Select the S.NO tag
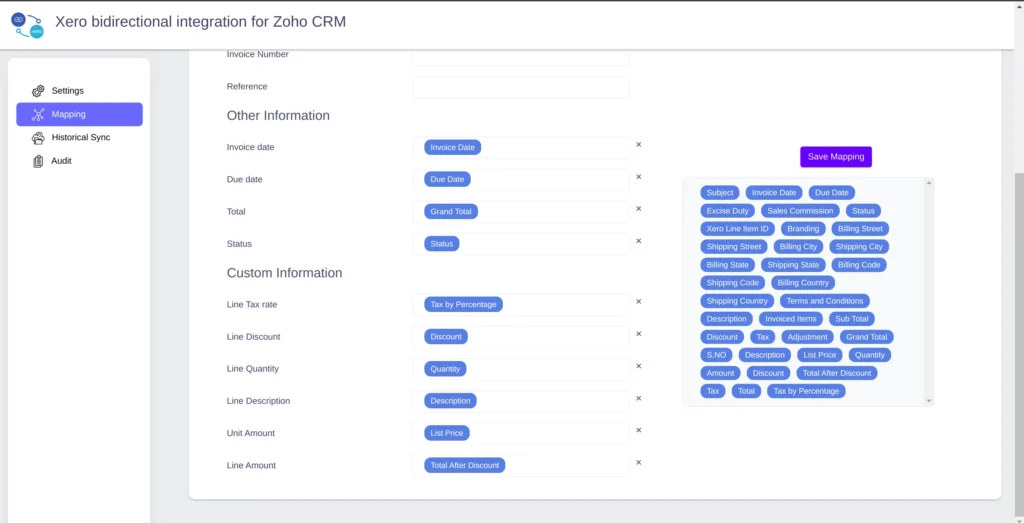This screenshot has width=1024, height=523. [x=716, y=355]
